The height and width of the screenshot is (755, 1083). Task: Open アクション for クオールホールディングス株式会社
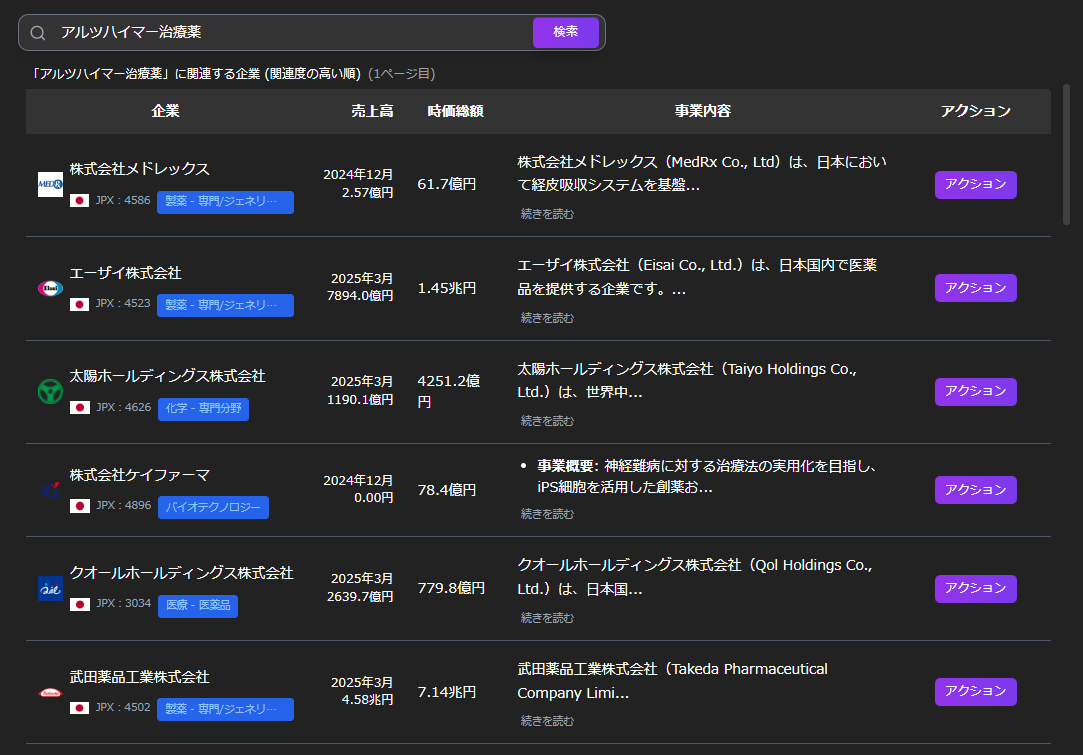click(x=975, y=589)
